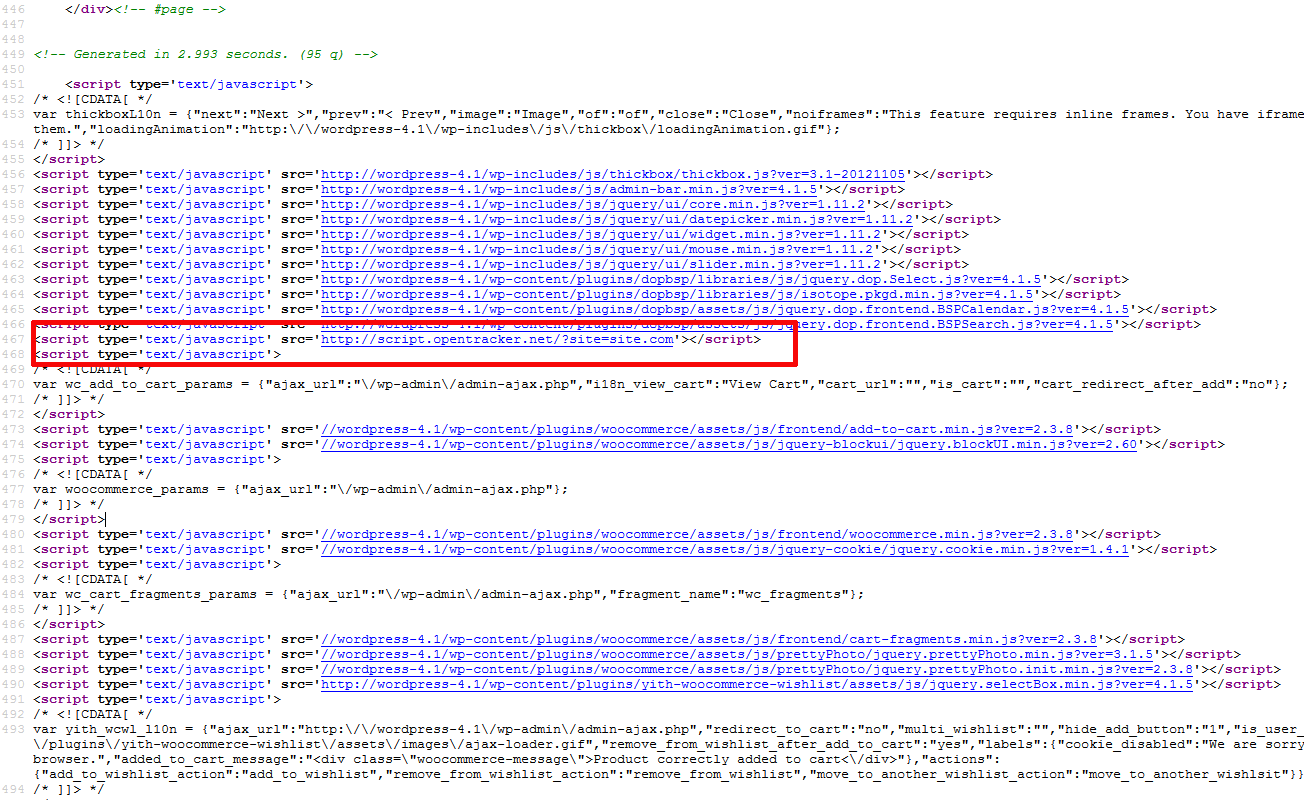Follow the jquery.selectBox.min.js wishlist link

(x=757, y=684)
